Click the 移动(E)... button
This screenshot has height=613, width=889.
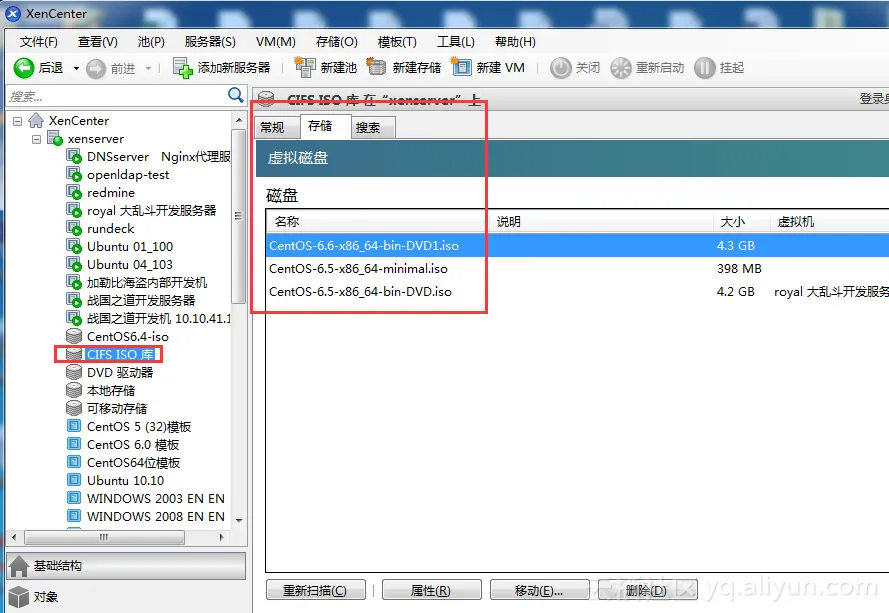point(539,590)
